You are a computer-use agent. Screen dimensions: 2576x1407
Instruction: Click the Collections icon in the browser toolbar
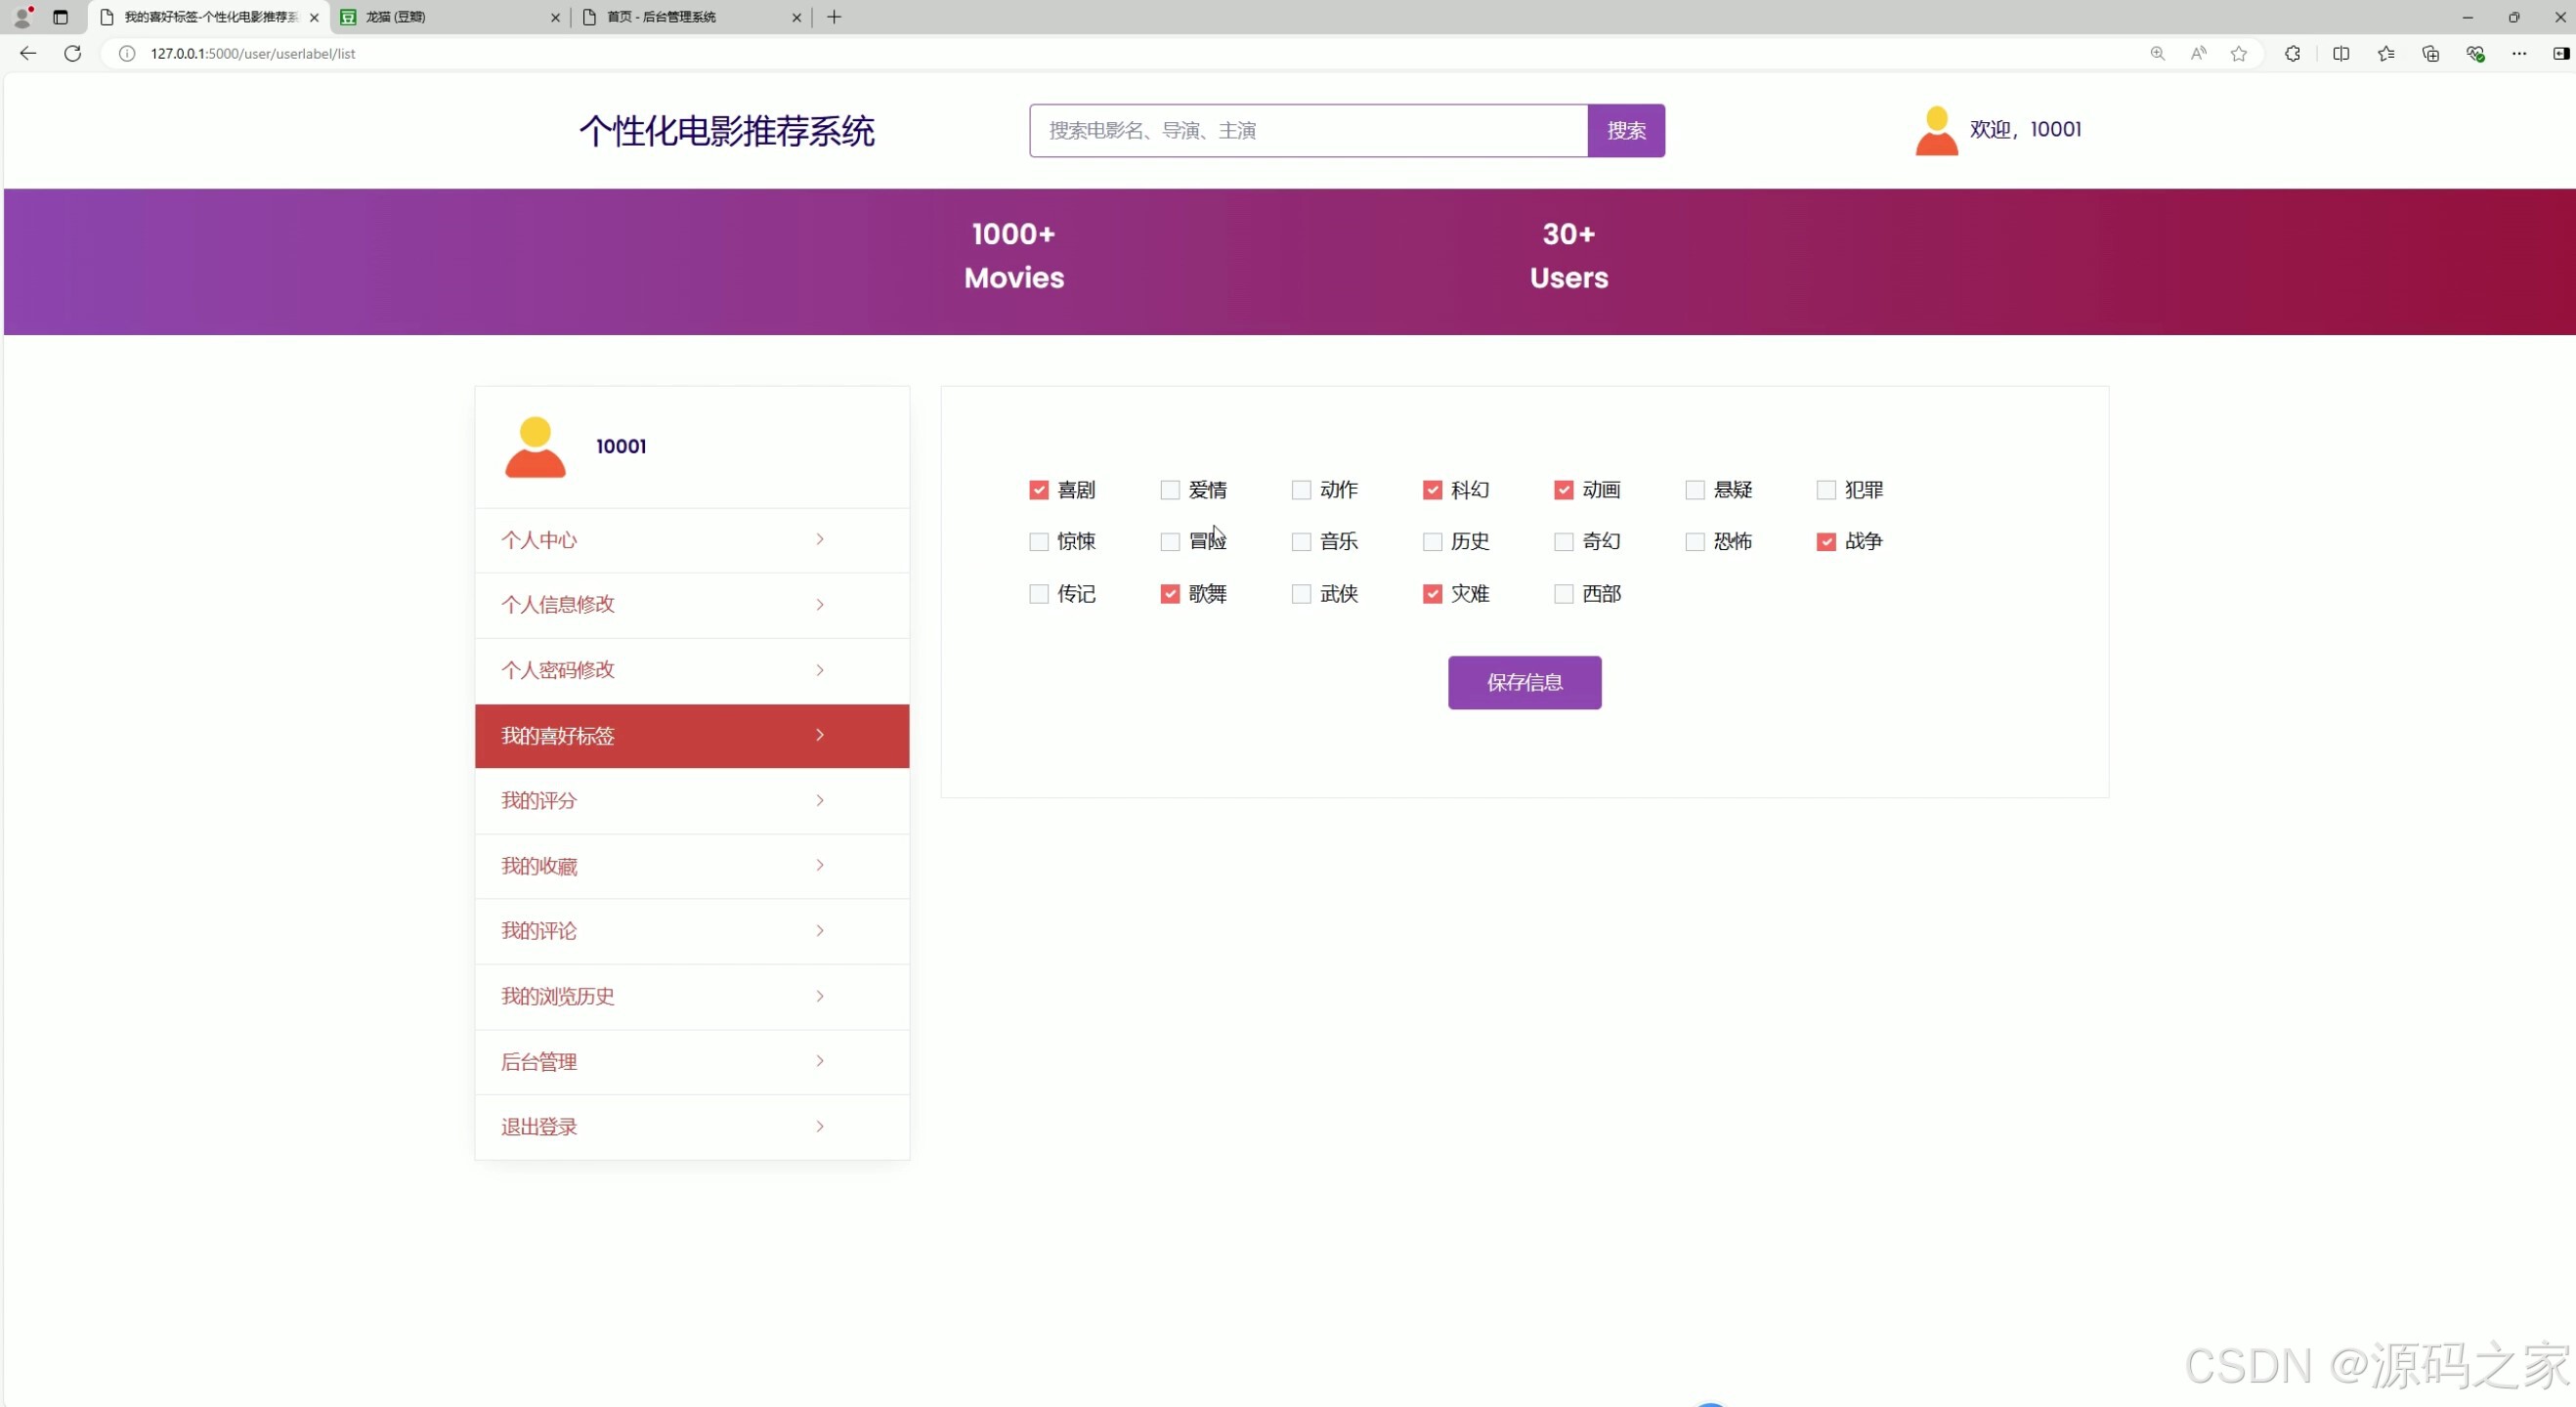[2430, 54]
